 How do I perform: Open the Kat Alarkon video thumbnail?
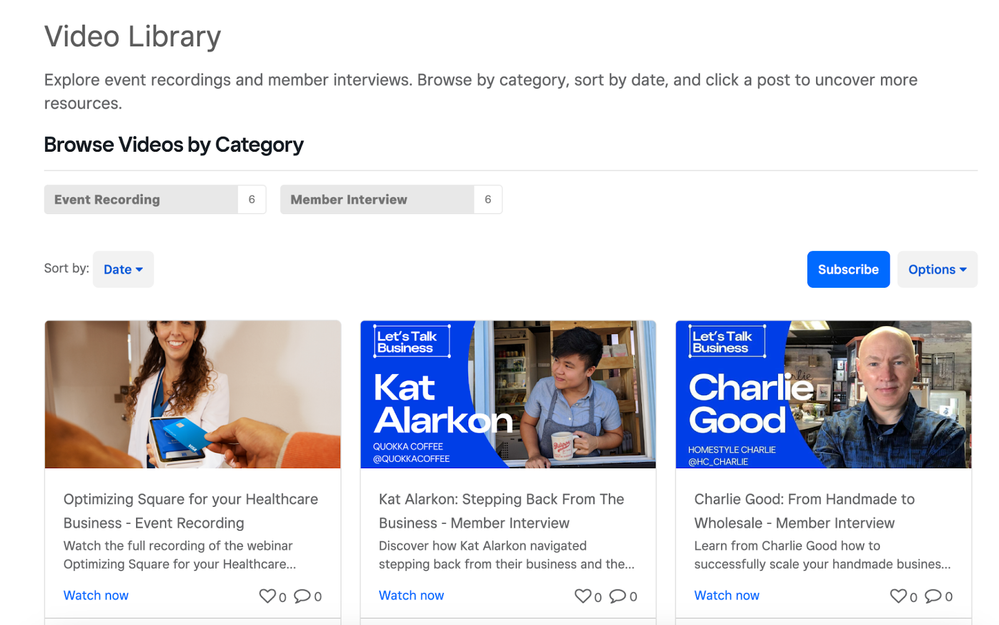tap(508, 394)
